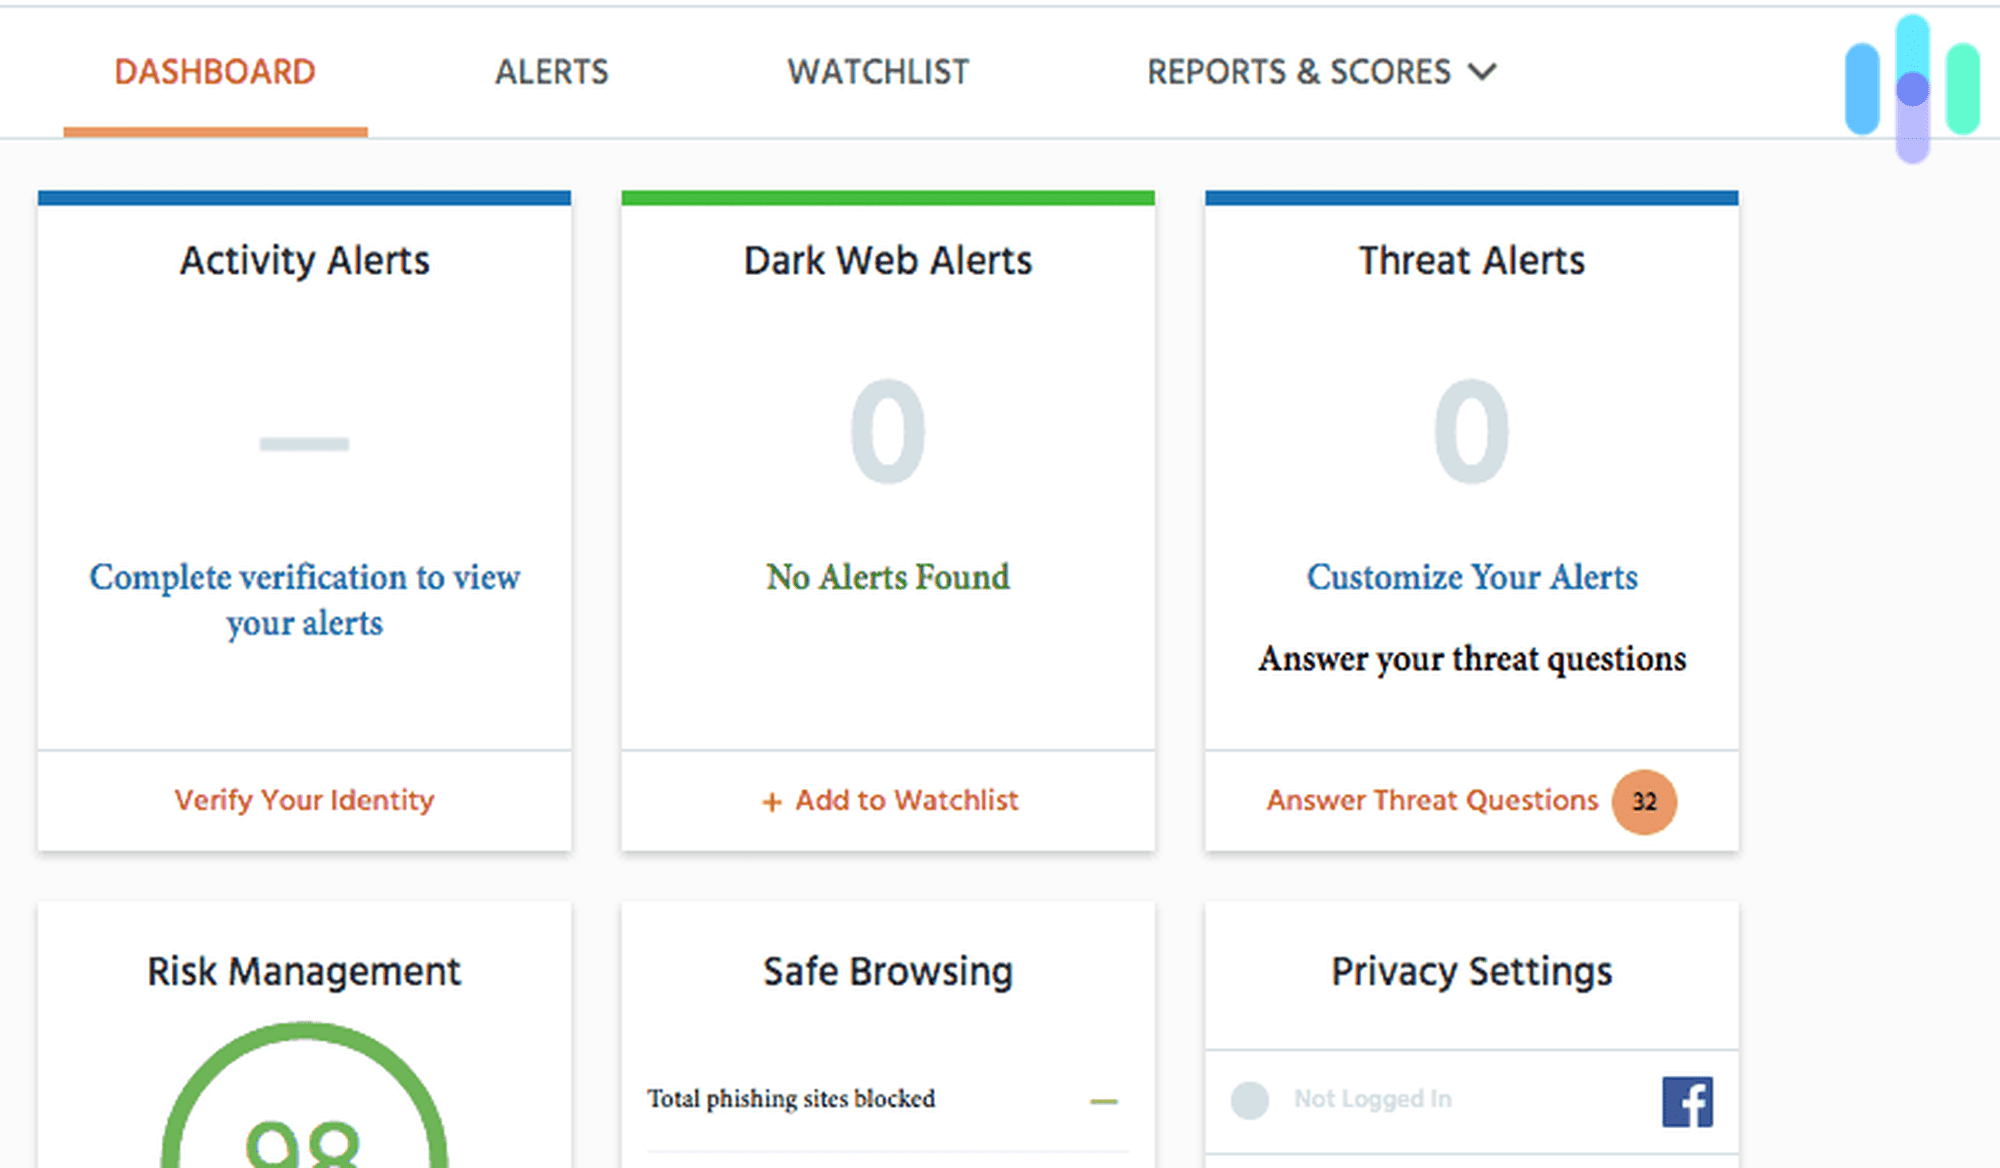Image resolution: width=2000 pixels, height=1168 pixels.
Task: Switch to the Alerts tab
Action: [x=551, y=71]
